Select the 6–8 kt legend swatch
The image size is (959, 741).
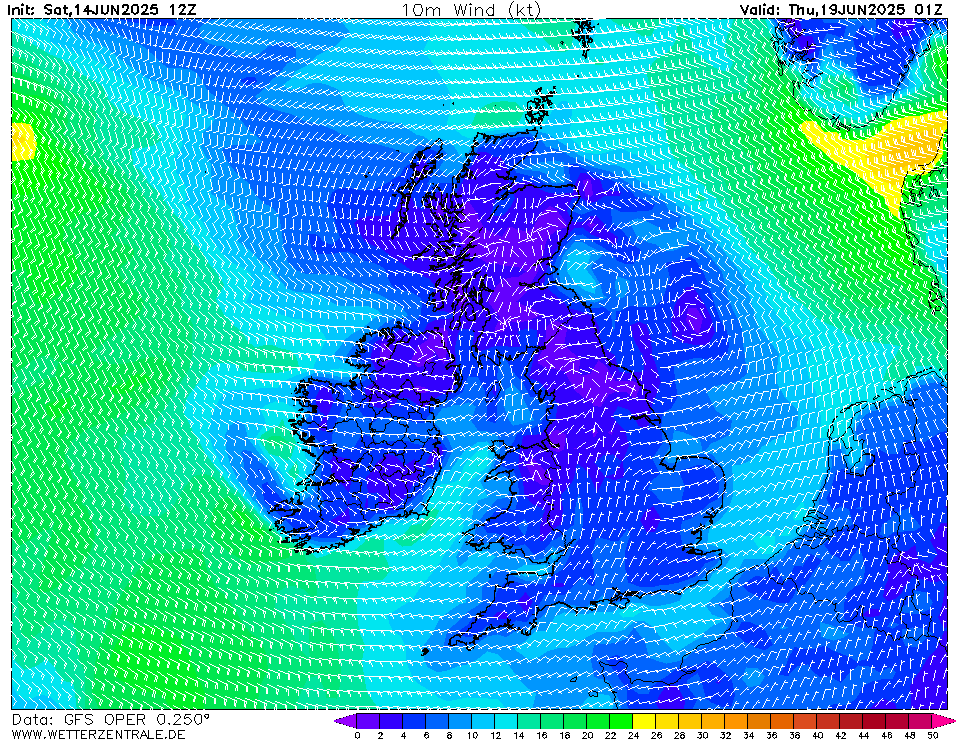point(437,721)
